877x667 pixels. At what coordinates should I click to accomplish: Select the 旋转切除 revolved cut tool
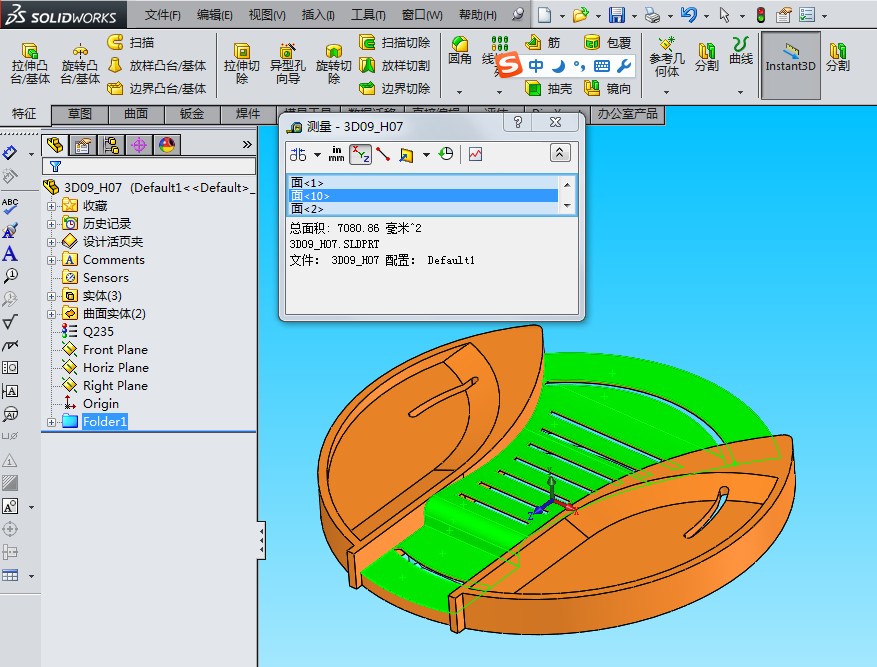333,63
